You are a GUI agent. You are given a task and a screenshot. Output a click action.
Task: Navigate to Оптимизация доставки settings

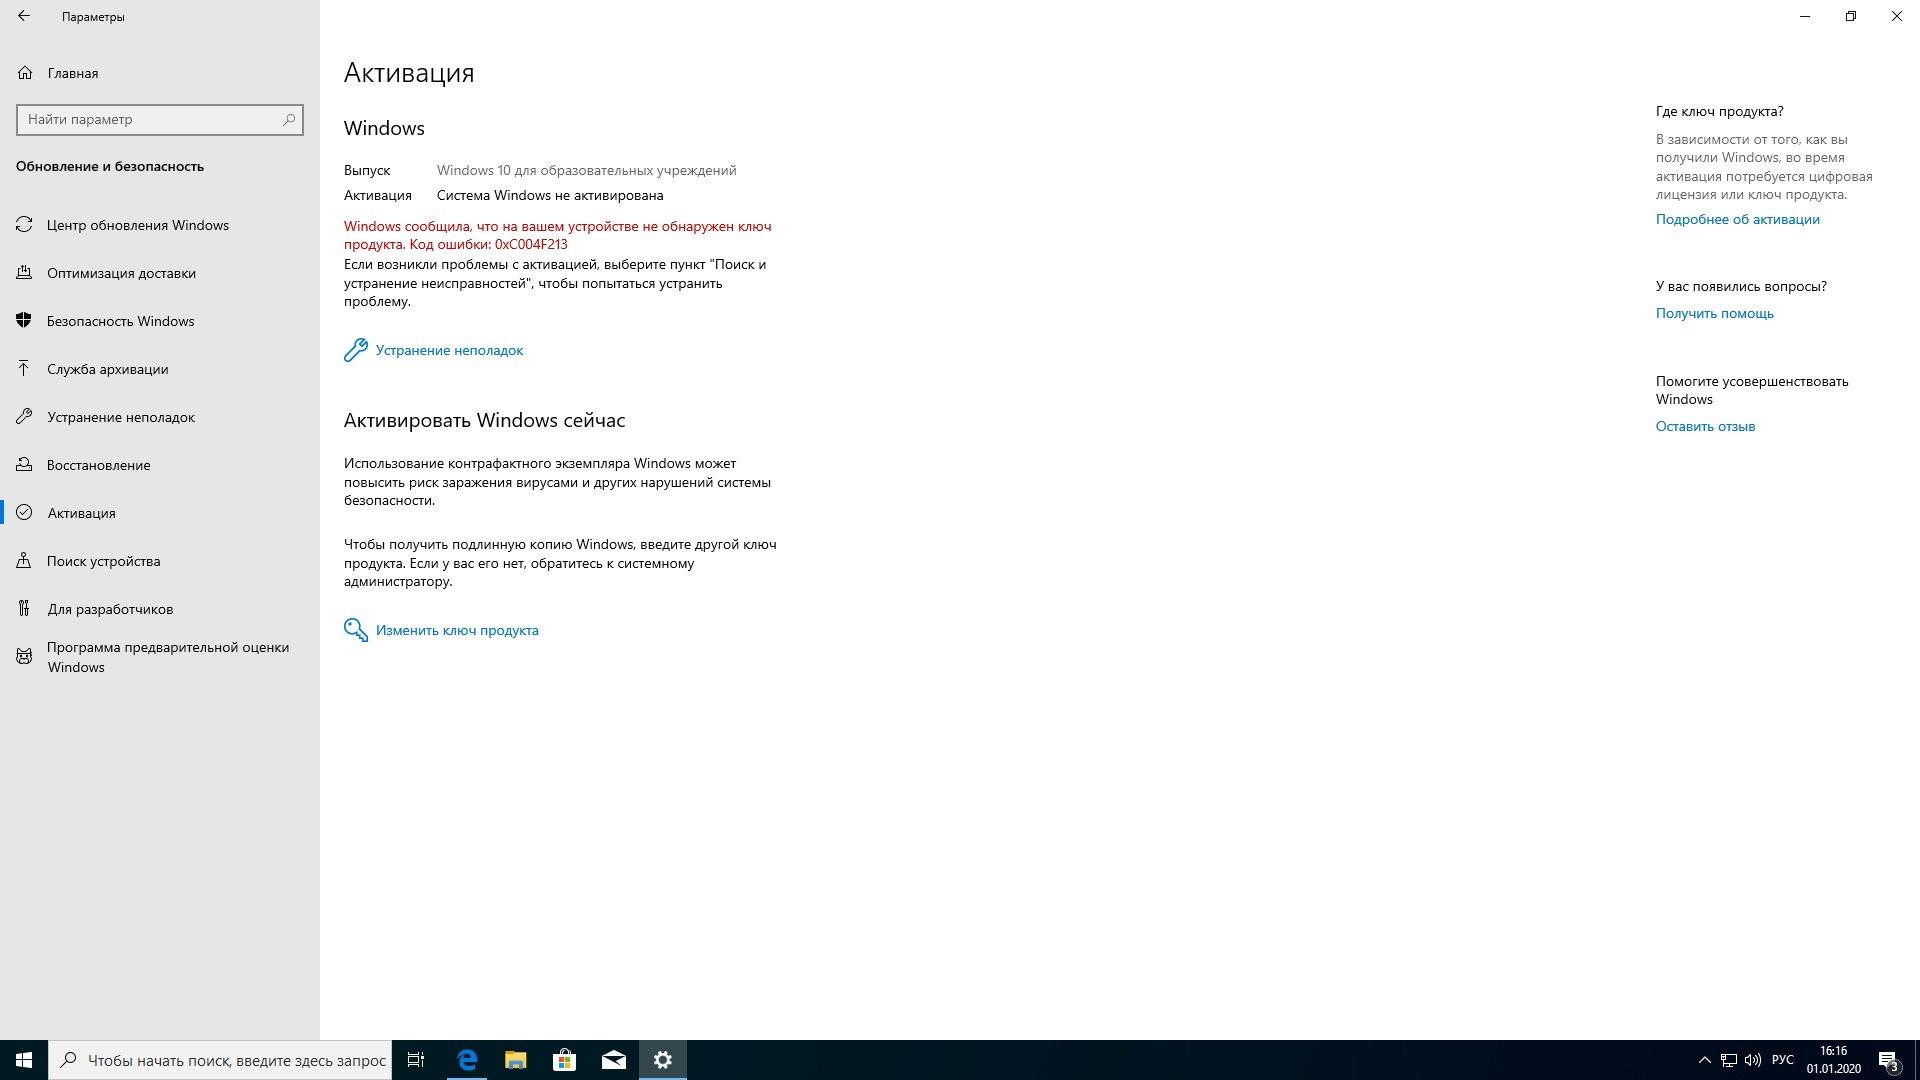click(x=121, y=272)
